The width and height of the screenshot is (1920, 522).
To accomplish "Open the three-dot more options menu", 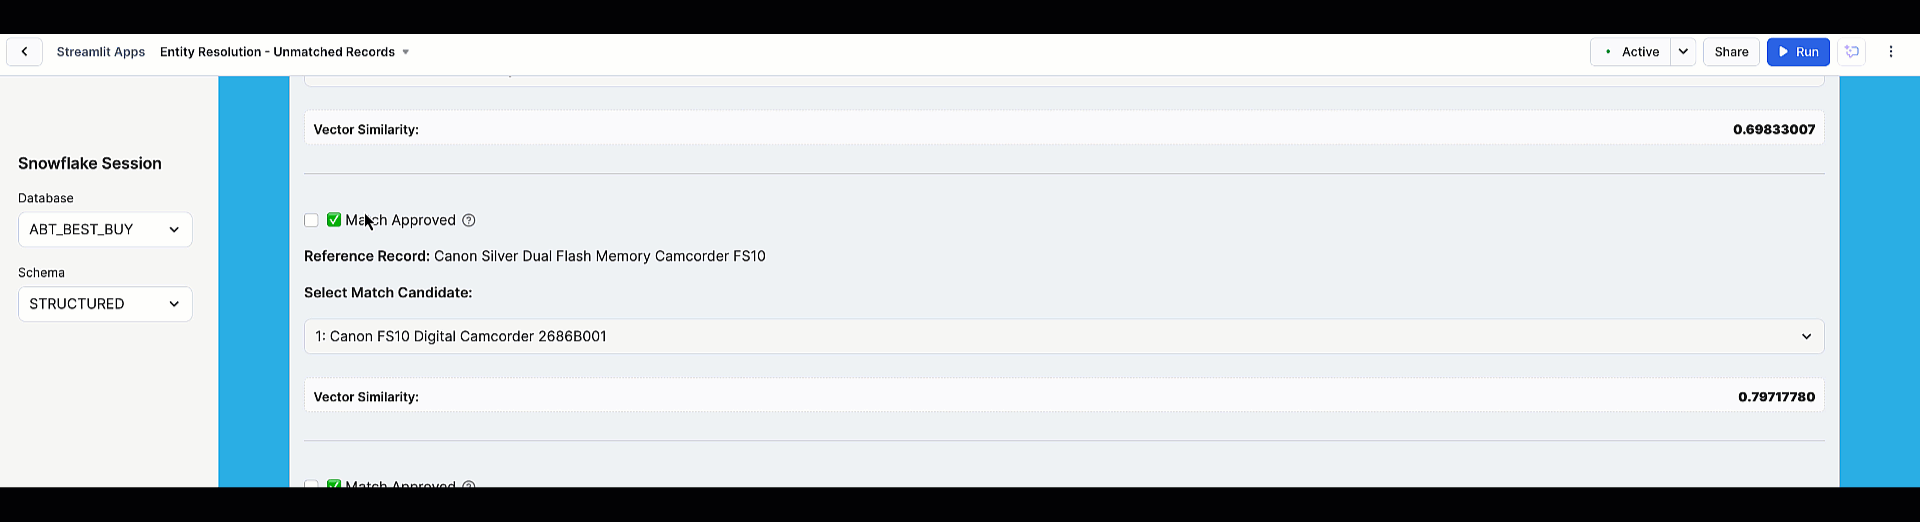I will tap(1890, 52).
